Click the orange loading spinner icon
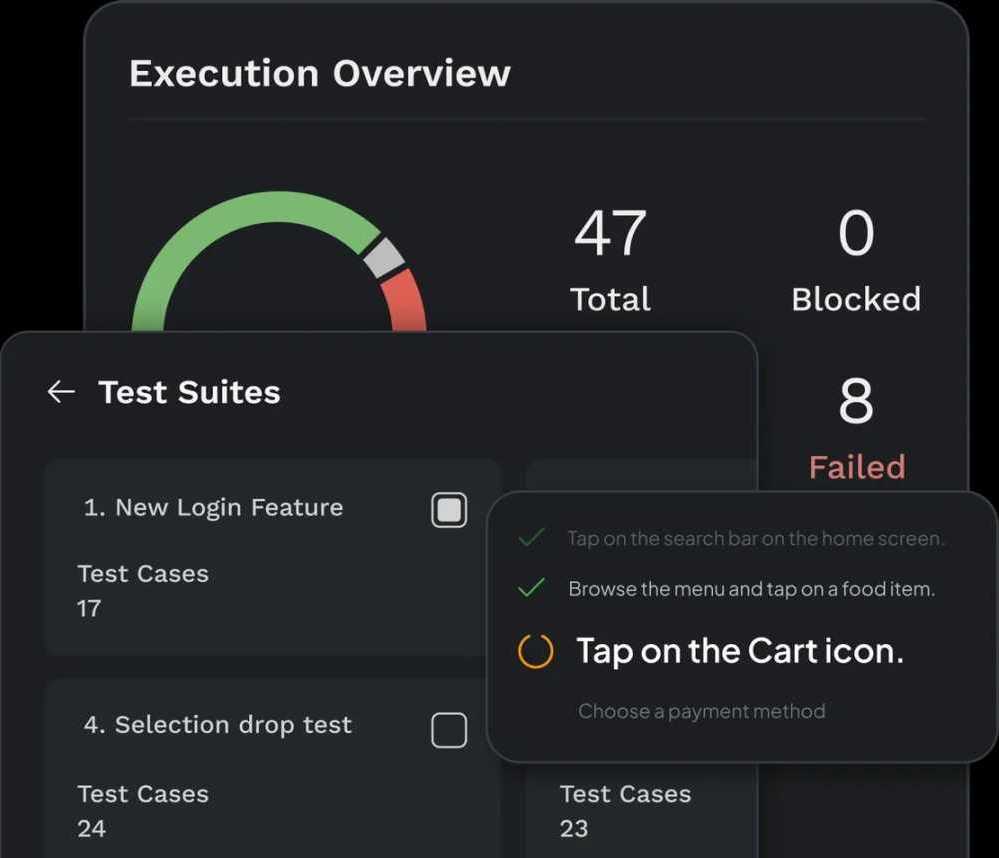The image size is (999, 858). click(x=535, y=651)
